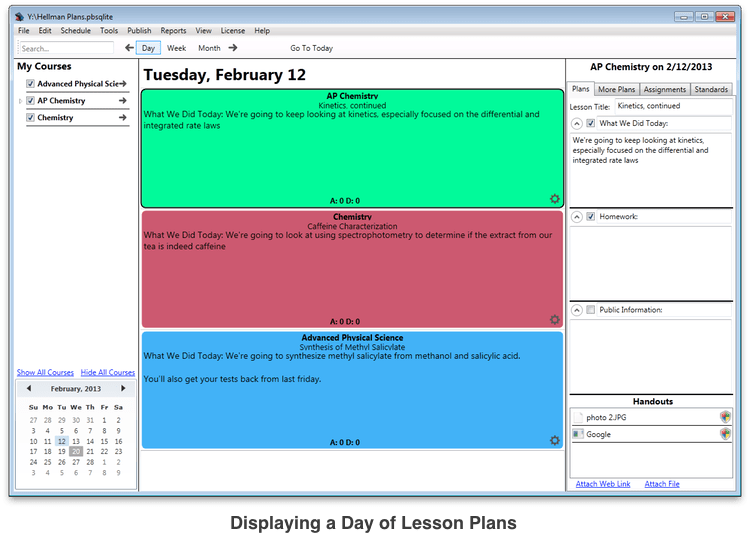Click shield icon beside photo 2.JPG handout
This screenshot has width=750, height=540.
[725, 417]
